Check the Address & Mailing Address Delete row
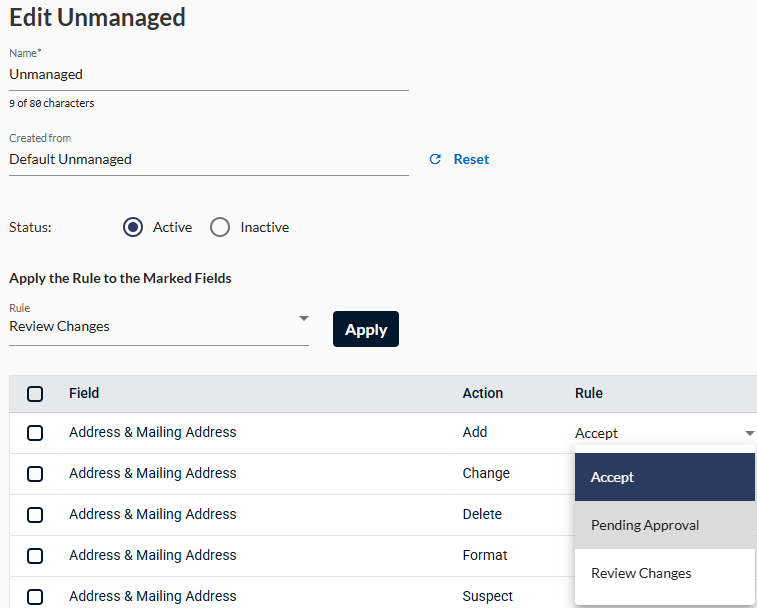Image resolution: width=757 pixels, height=608 pixels. pos(35,515)
